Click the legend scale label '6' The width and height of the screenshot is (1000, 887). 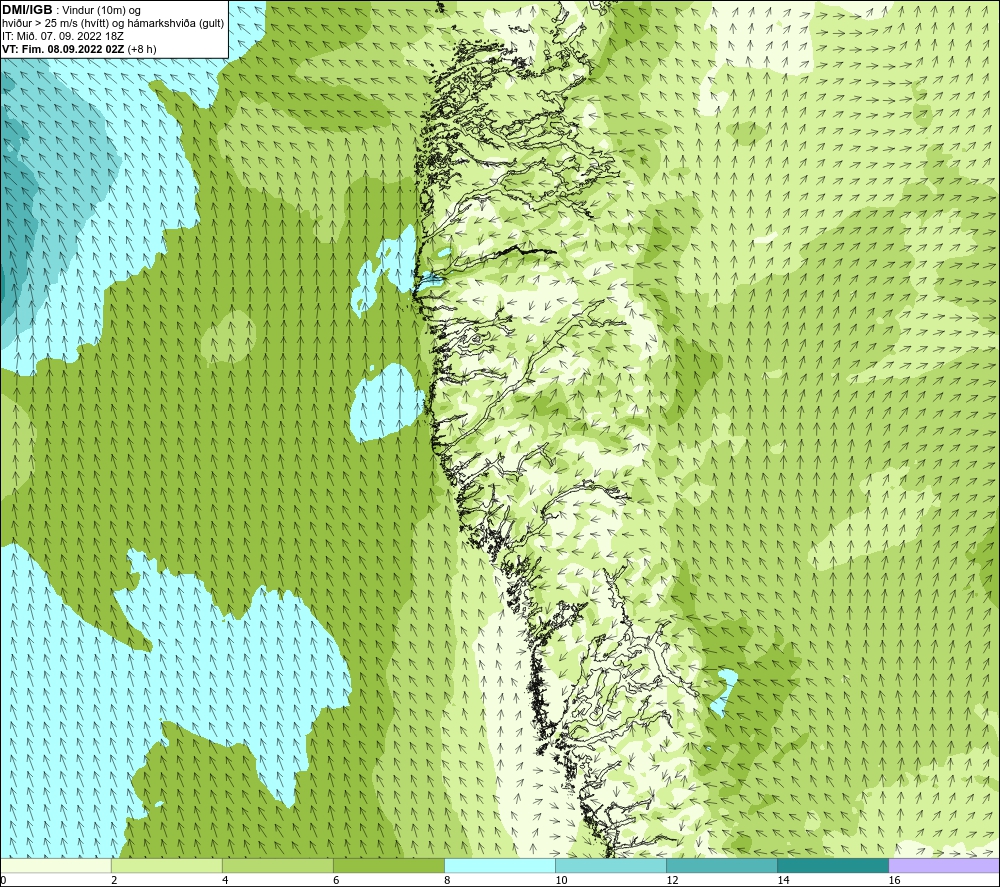336,881
